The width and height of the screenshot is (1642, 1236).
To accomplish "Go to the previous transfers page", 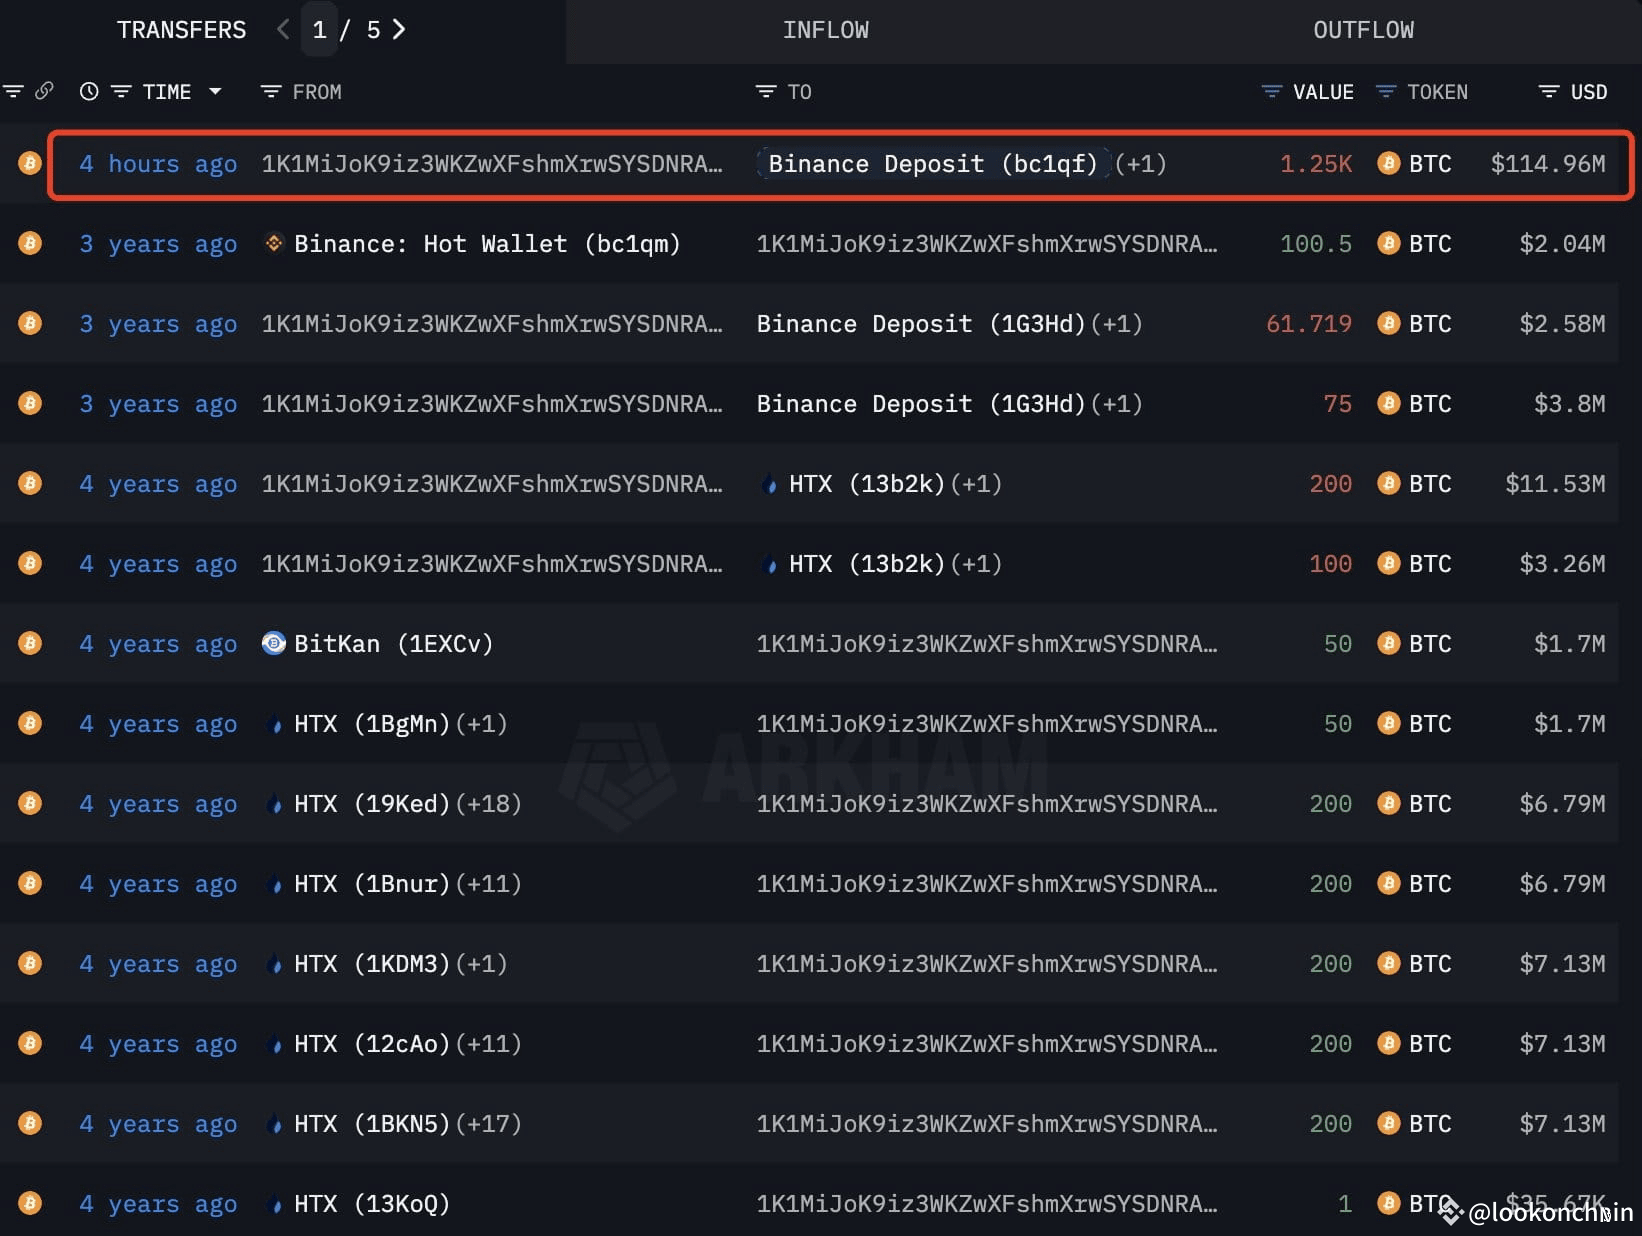I will [283, 30].
